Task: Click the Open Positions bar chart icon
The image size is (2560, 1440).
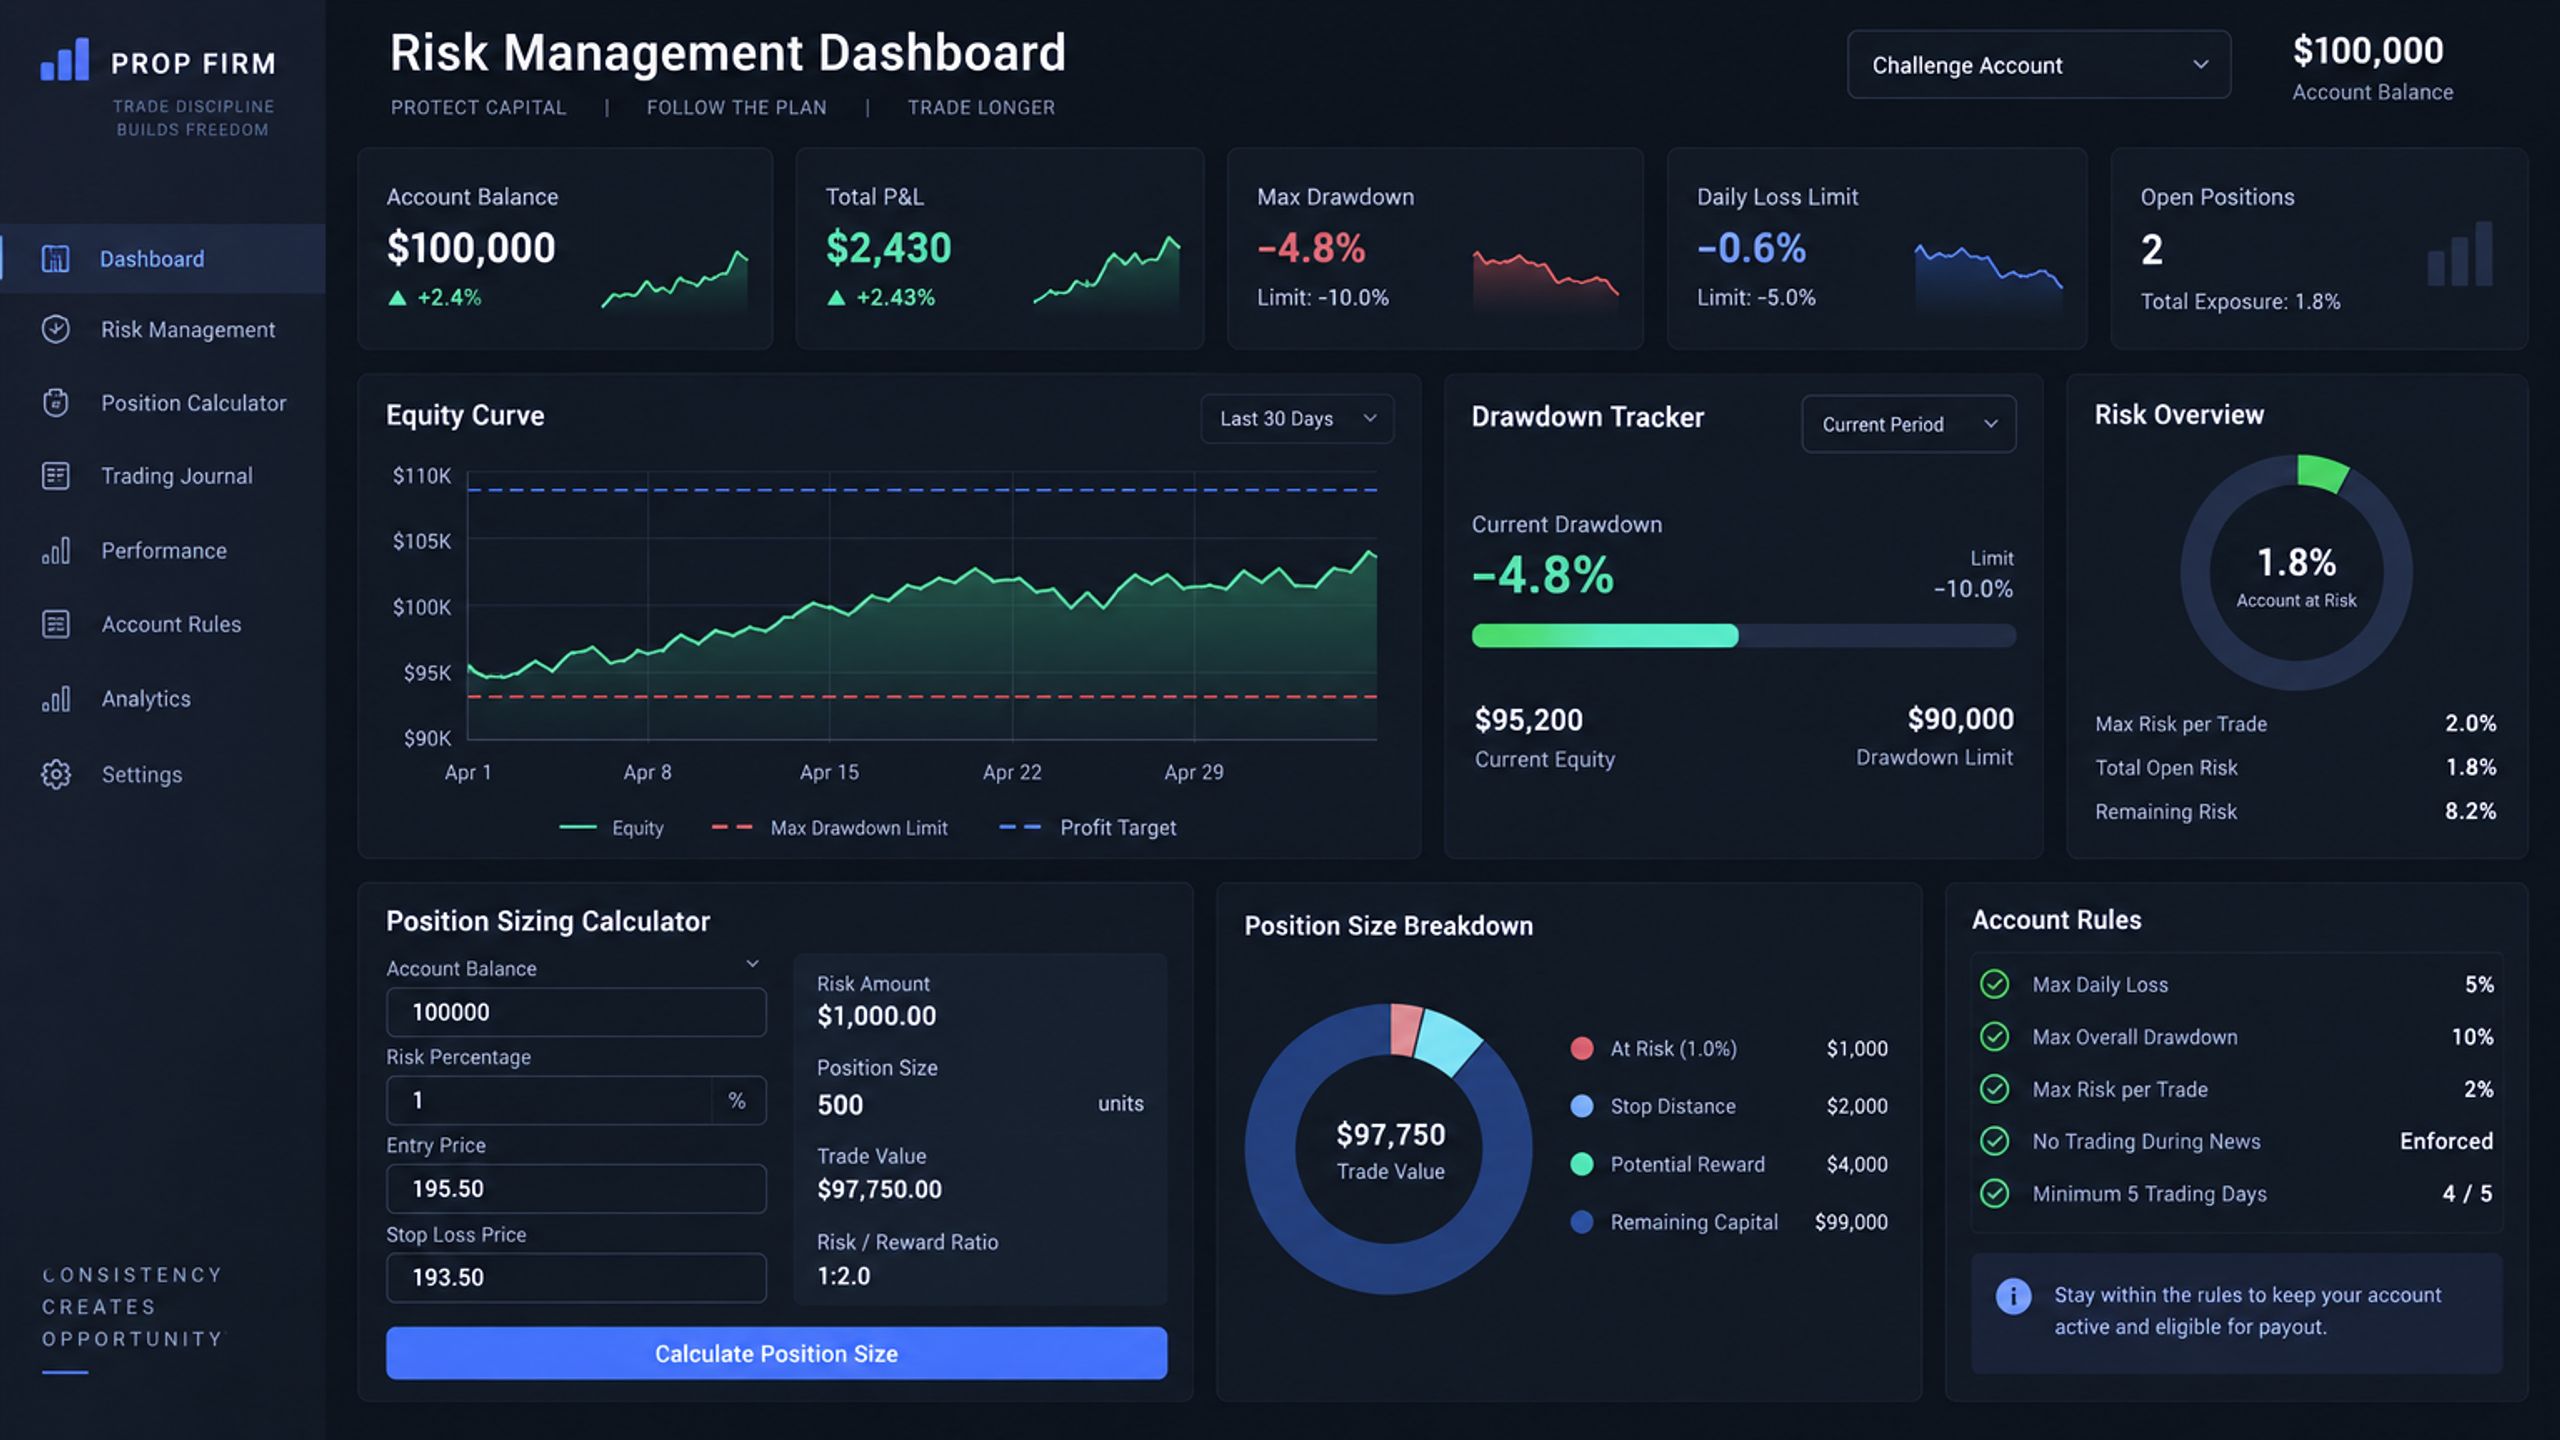Action: [x=2460, y=254]
